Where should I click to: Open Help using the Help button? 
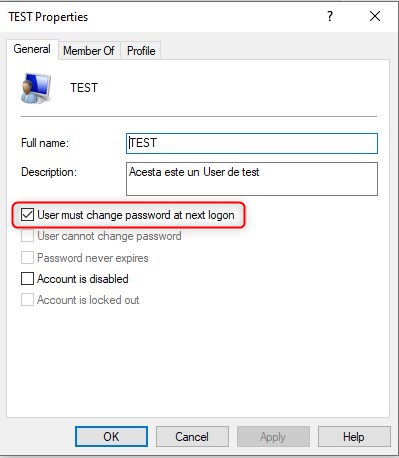pyautogui.click(x=354, y=437)
